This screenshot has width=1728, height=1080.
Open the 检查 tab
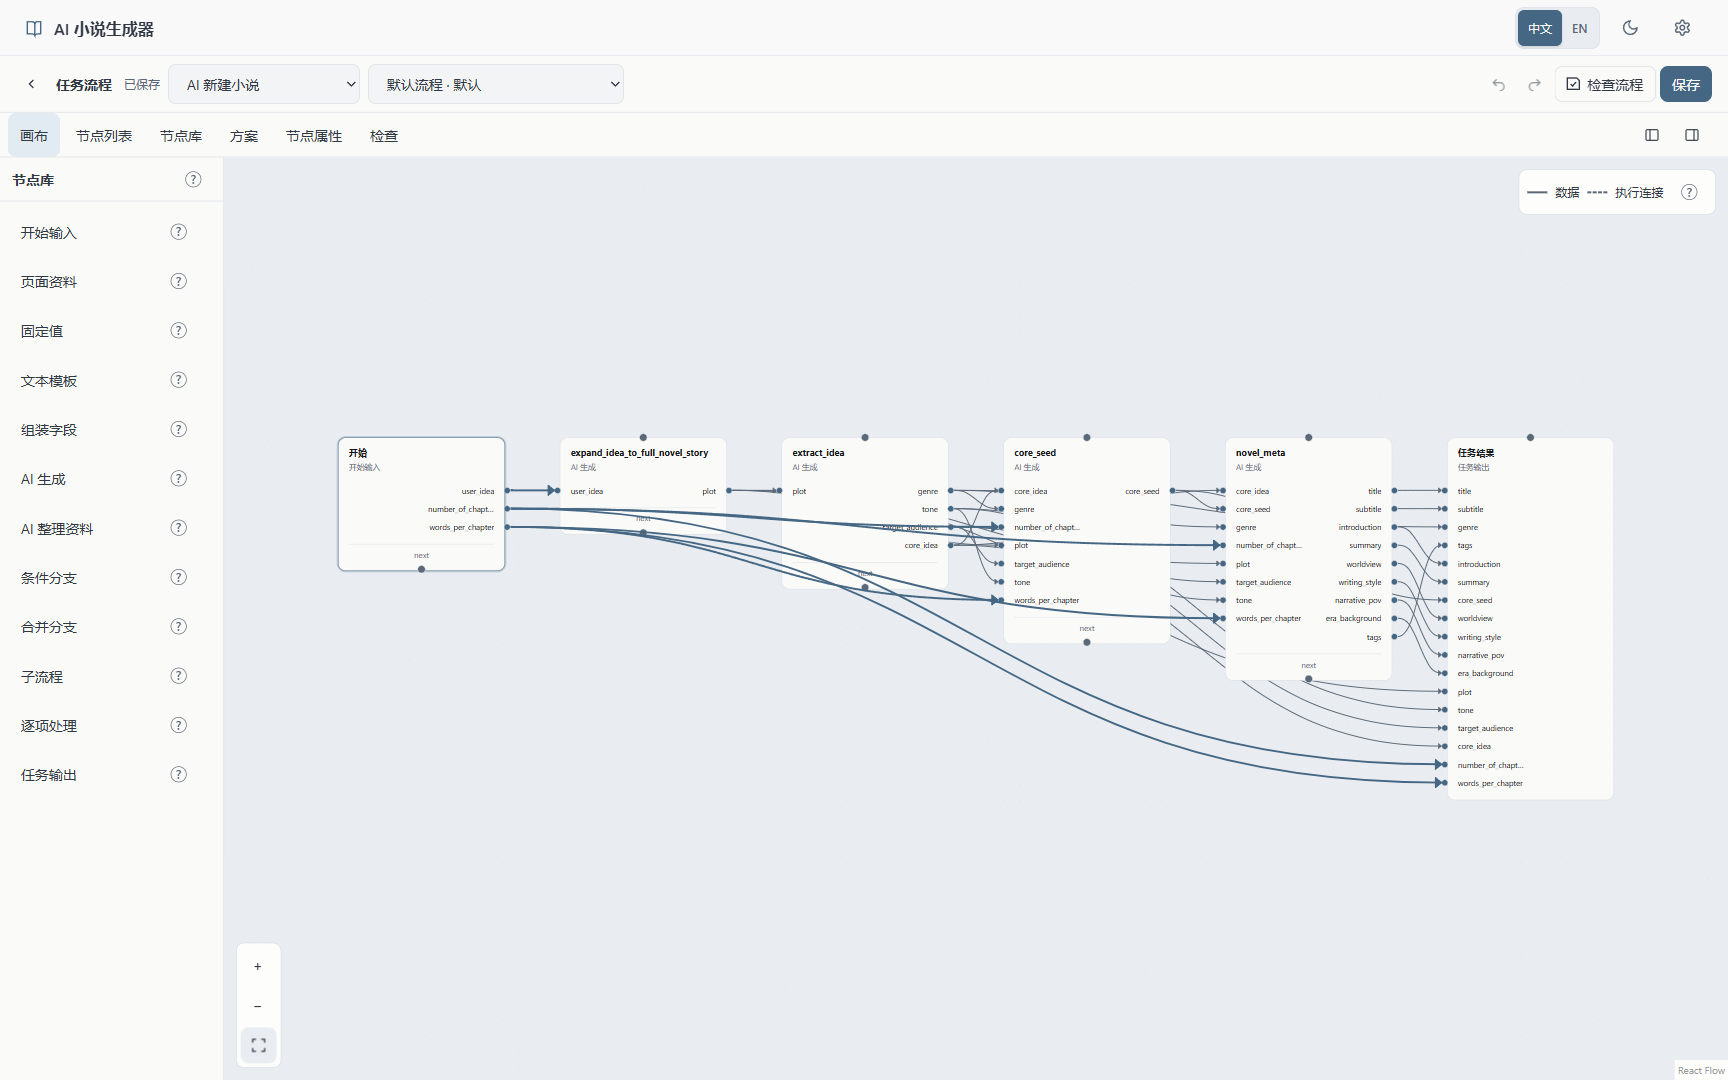coord(384,136)
